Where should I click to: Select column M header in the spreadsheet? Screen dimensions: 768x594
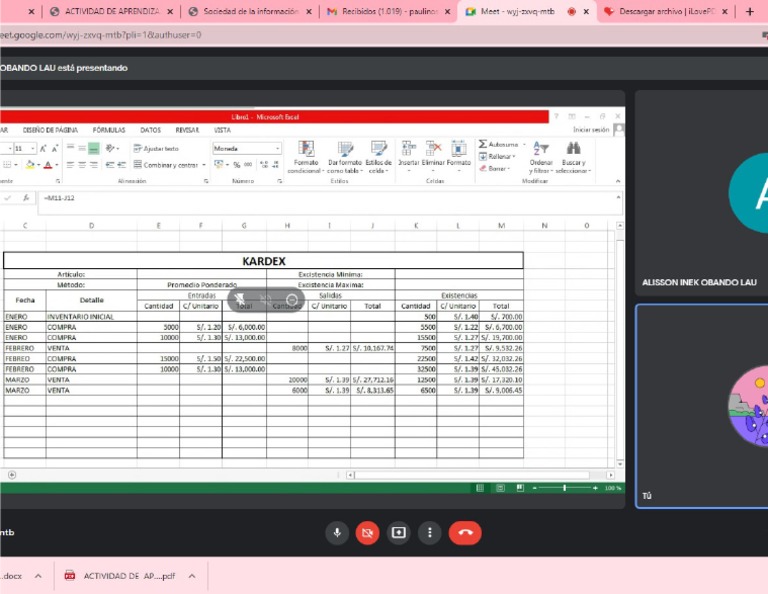tap(501, 226)
